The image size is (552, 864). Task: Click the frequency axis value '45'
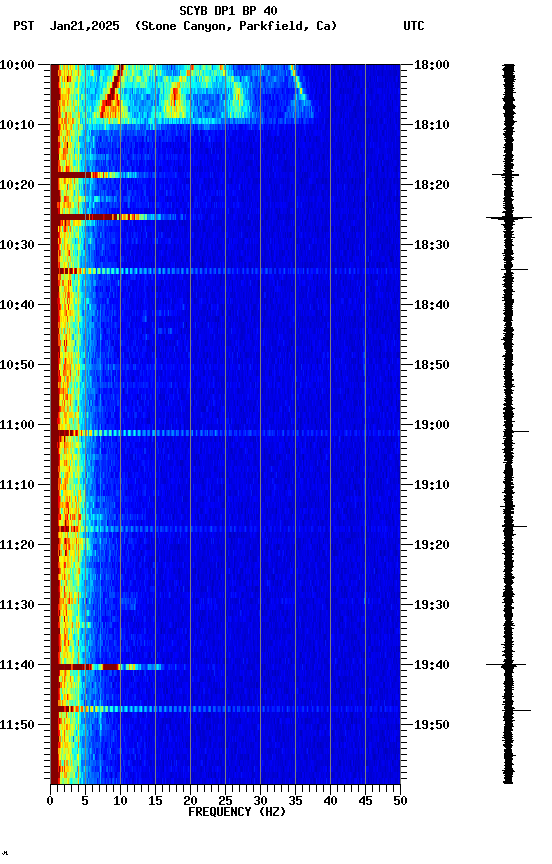365,801
